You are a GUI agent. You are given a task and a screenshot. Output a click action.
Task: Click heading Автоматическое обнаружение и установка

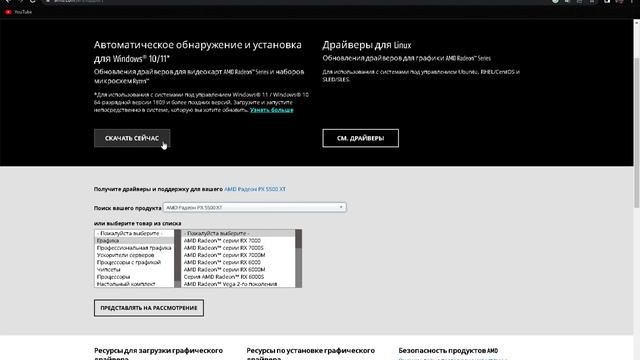pyautogui.click(x=198, y=51)
